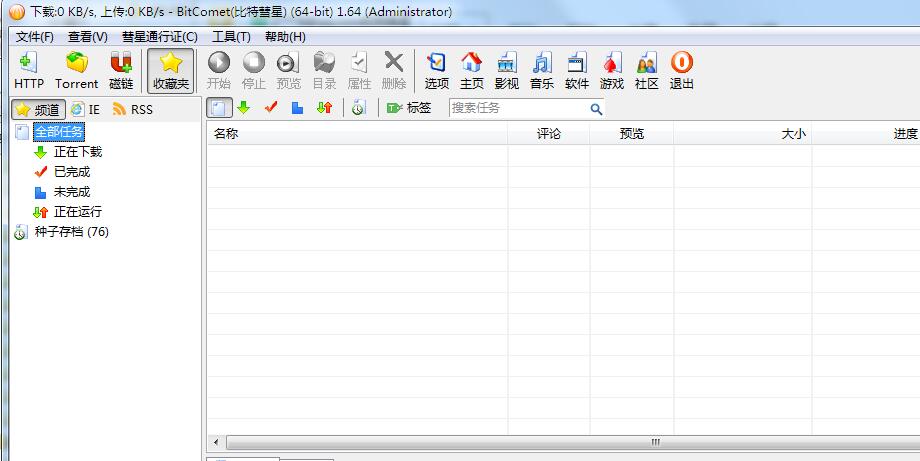The image size is (920, 461).
Task: Open a Torrent file via toolbar
Action: point(76,71)
